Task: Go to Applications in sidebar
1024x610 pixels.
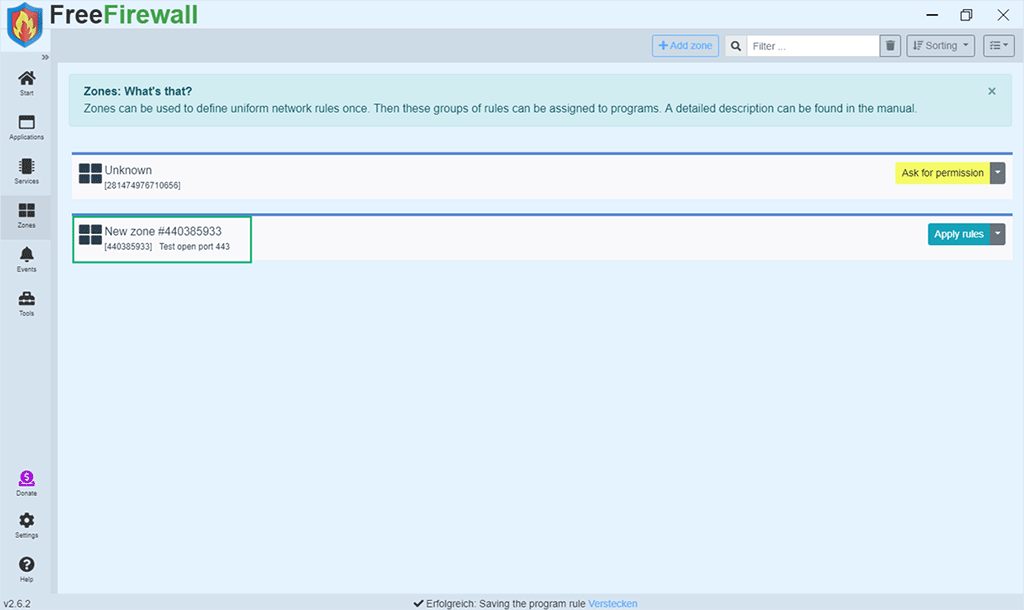Action: [27, 126]
